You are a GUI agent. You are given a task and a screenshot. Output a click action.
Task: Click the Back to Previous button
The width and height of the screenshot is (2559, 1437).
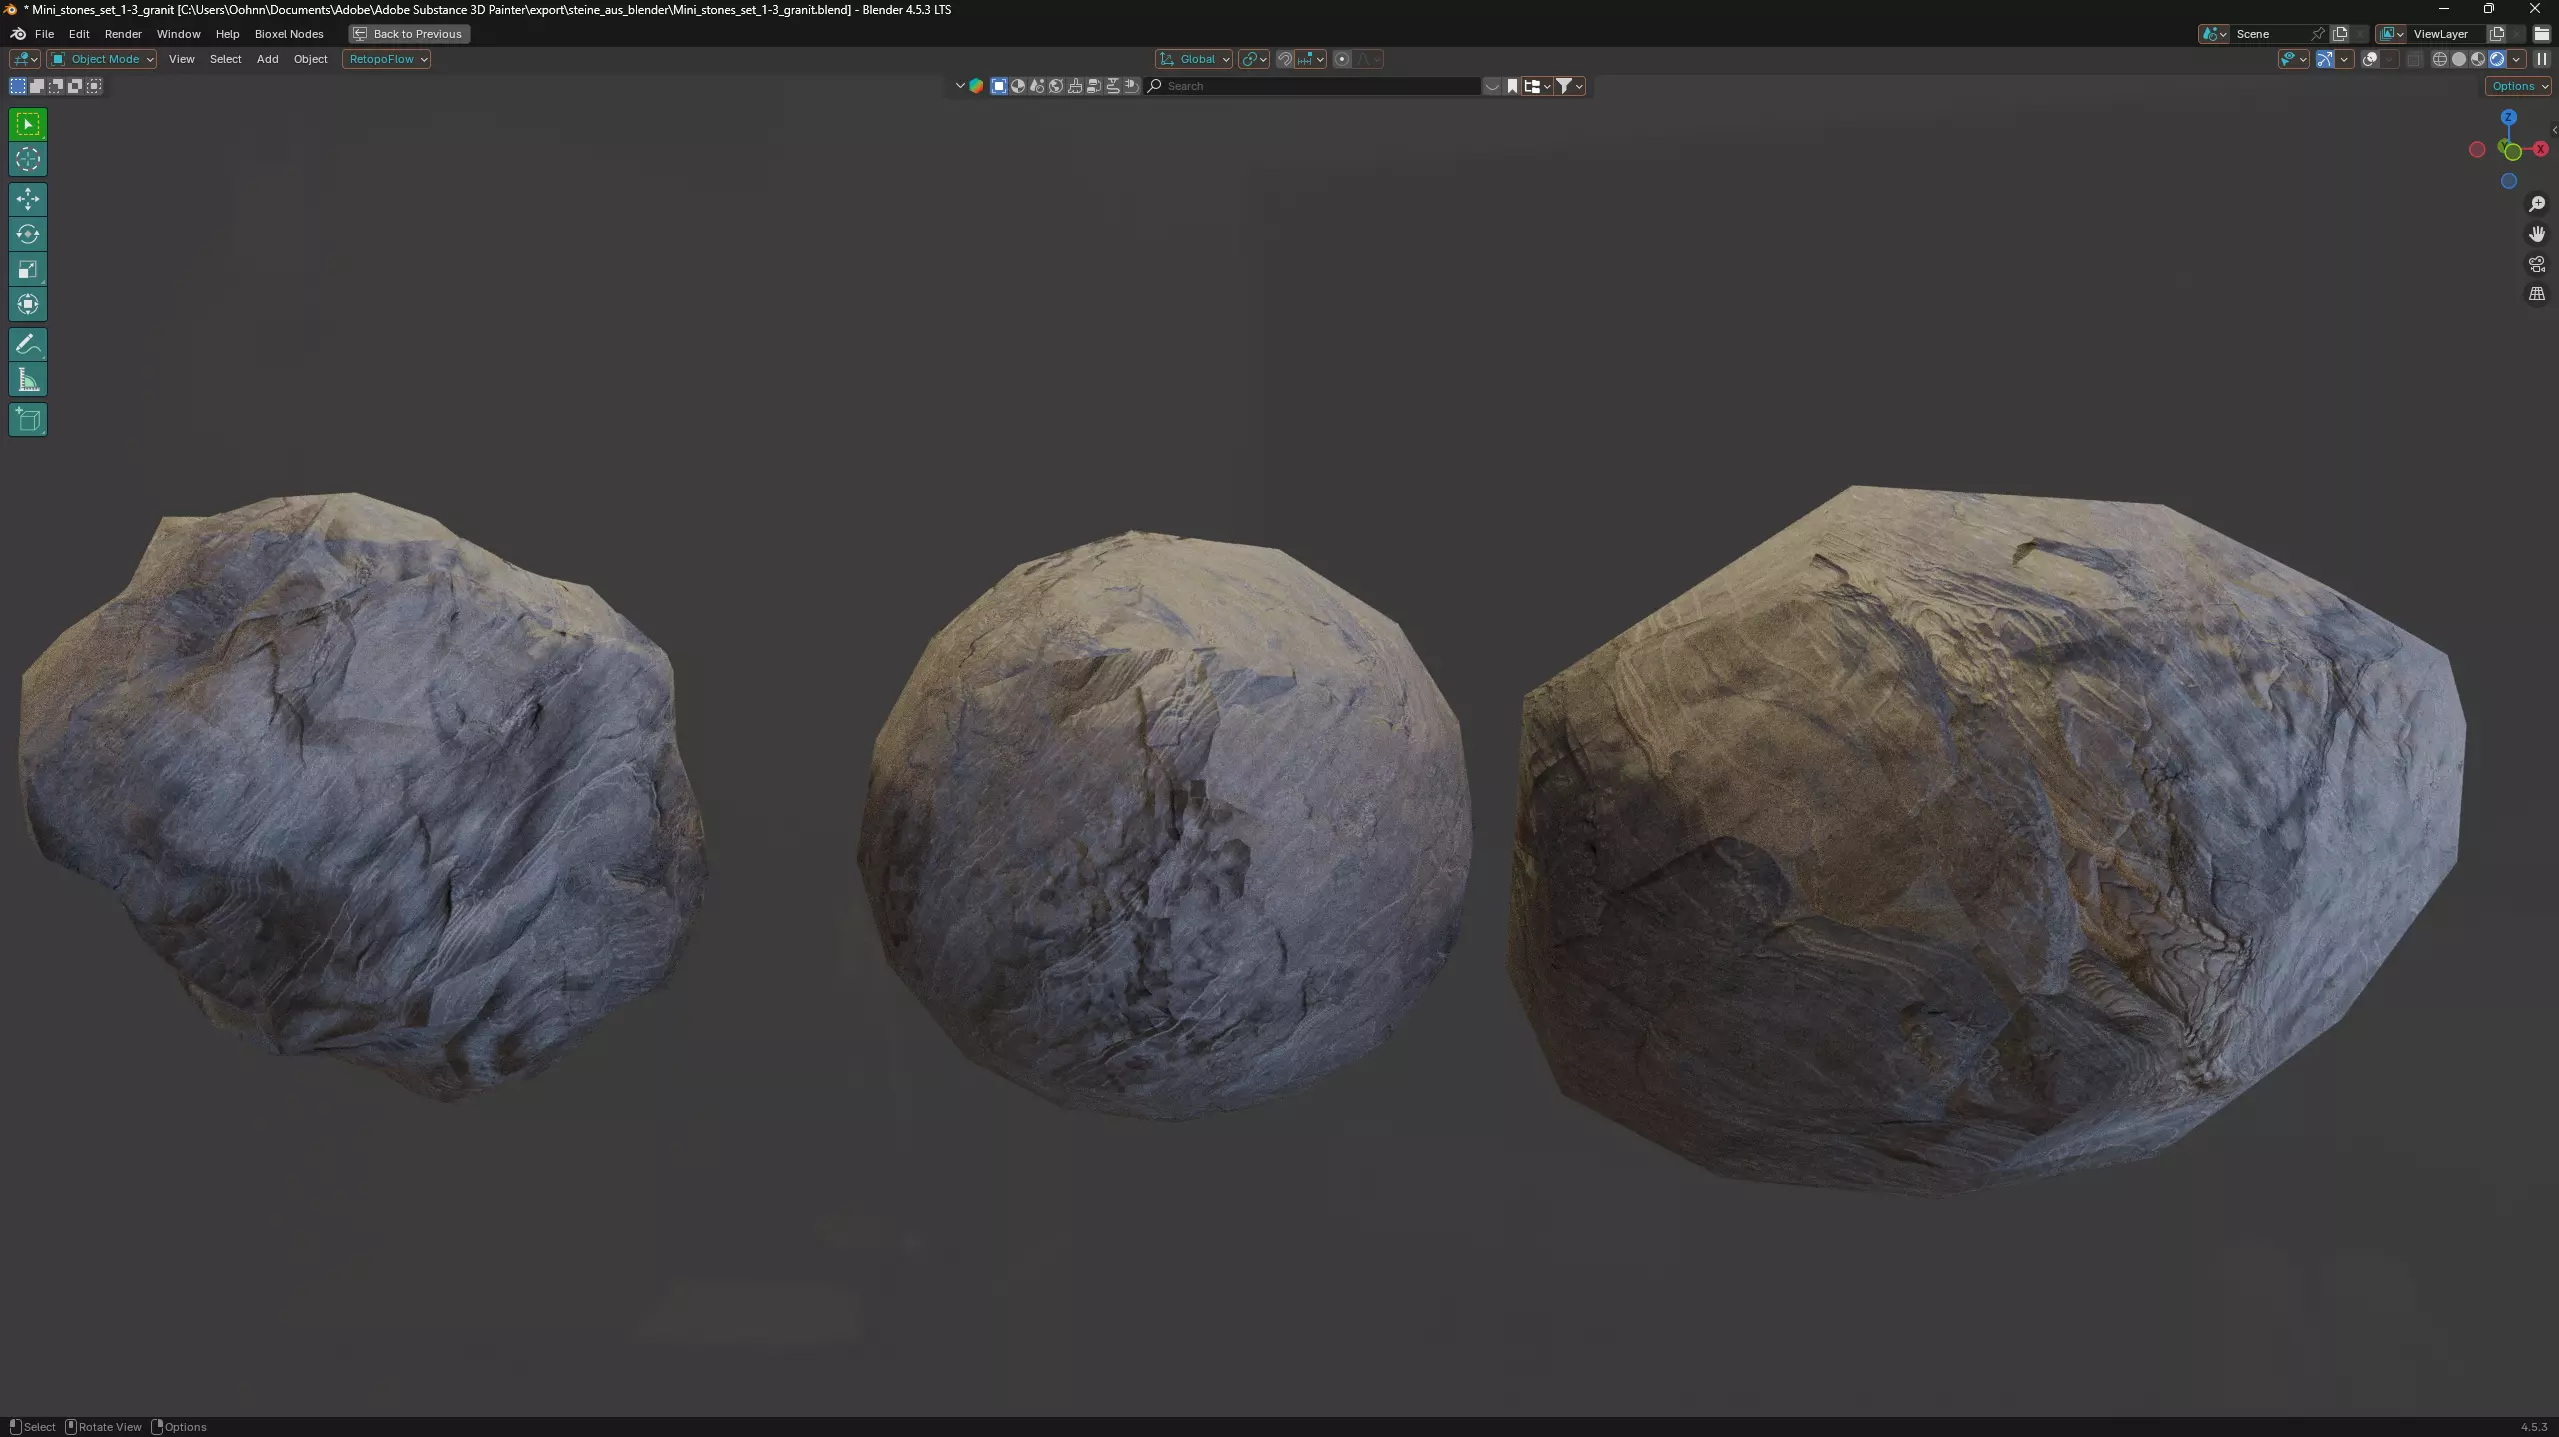(409, 34)
